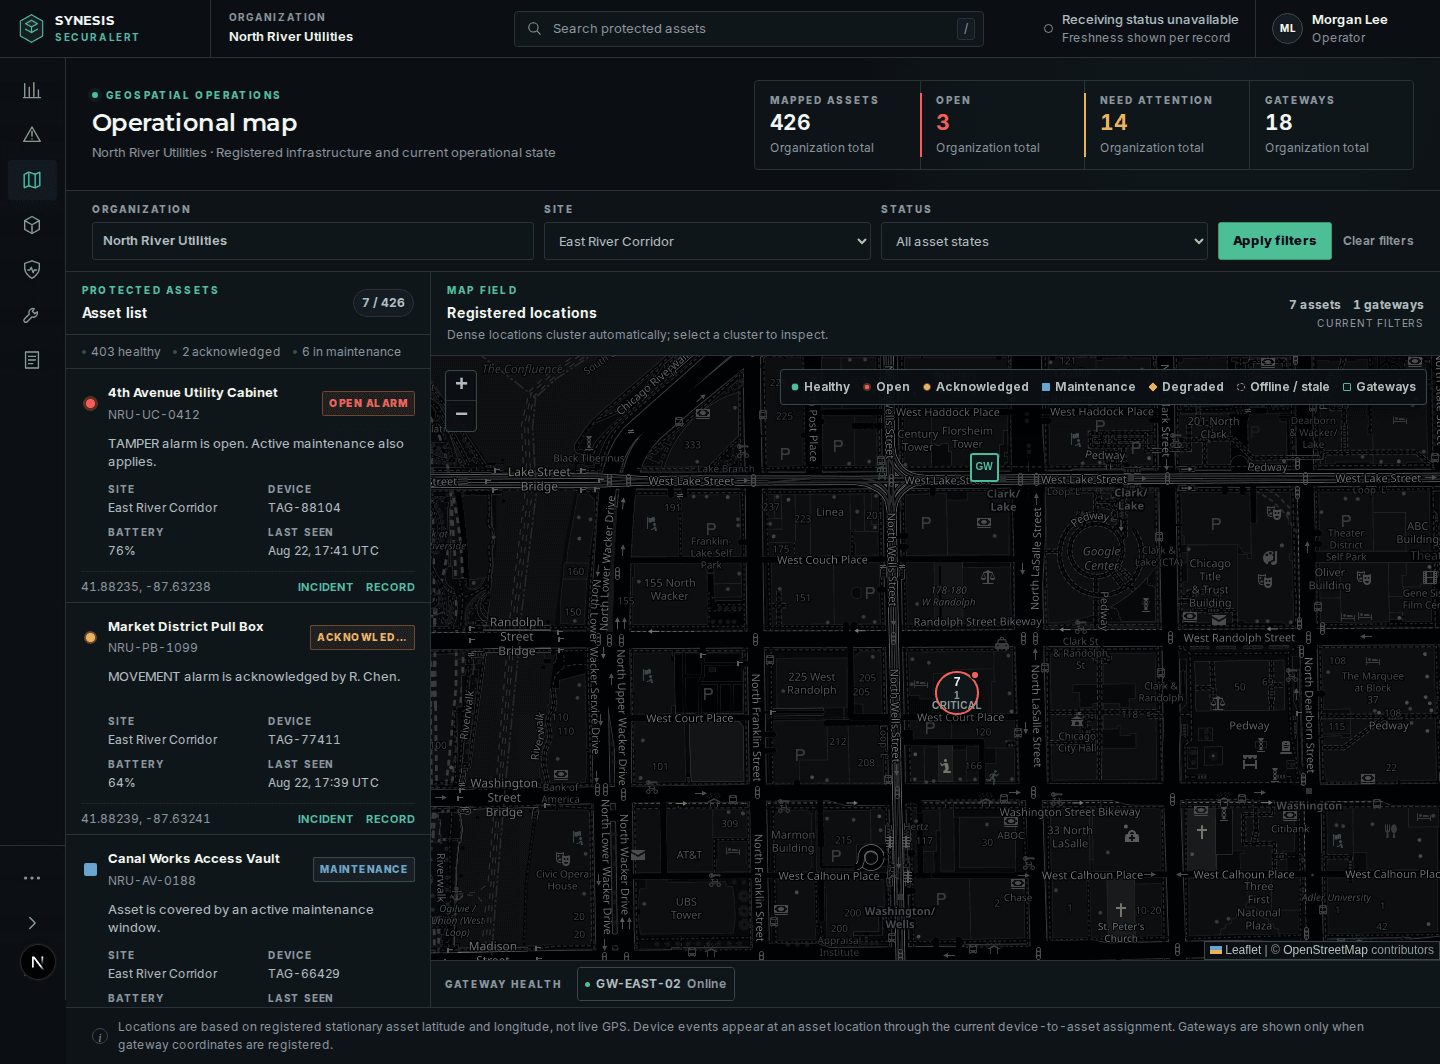1440x1064 pixels.
Task: Toggle the Open legend filter
Action: click(887, 387)
